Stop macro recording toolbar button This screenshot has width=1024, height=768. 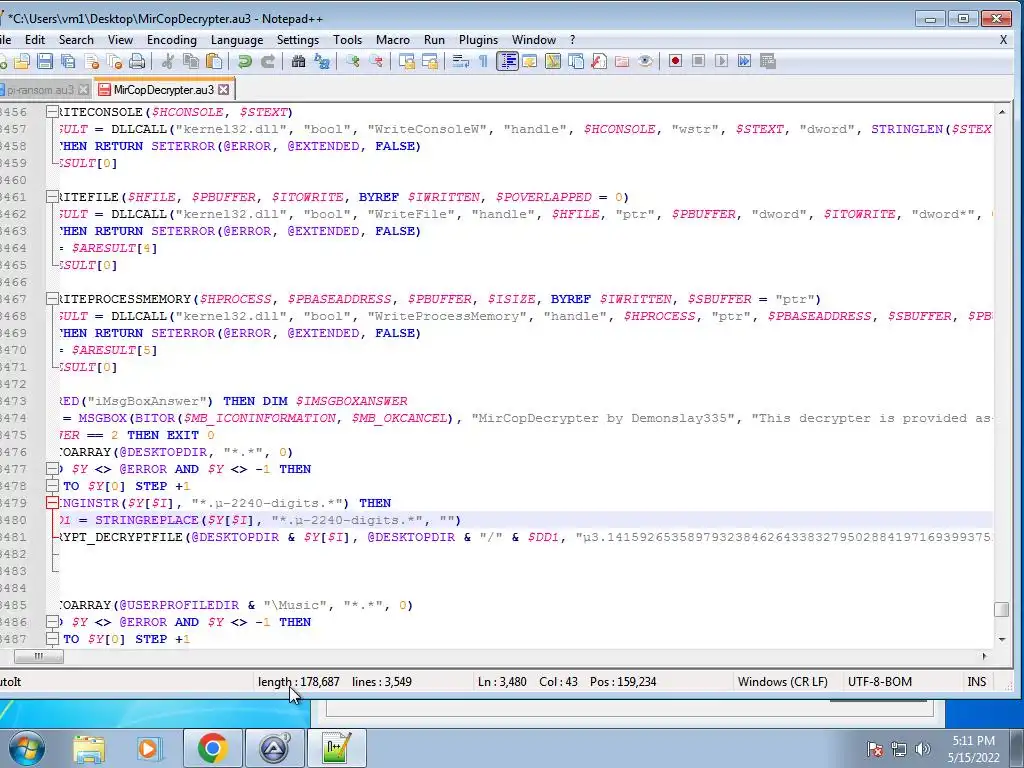click(698, 61)
